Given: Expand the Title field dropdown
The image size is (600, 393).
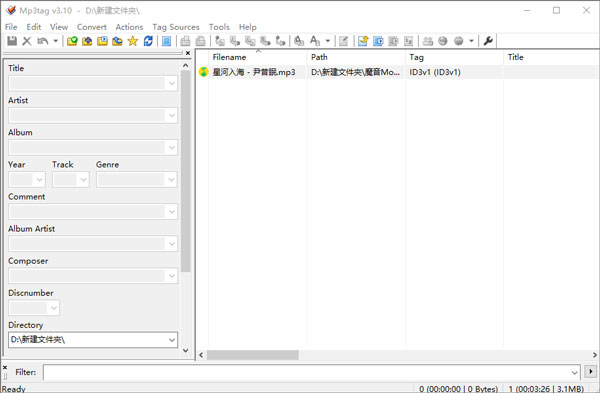Looking at the screenshot, I should [x=172, y=83].
